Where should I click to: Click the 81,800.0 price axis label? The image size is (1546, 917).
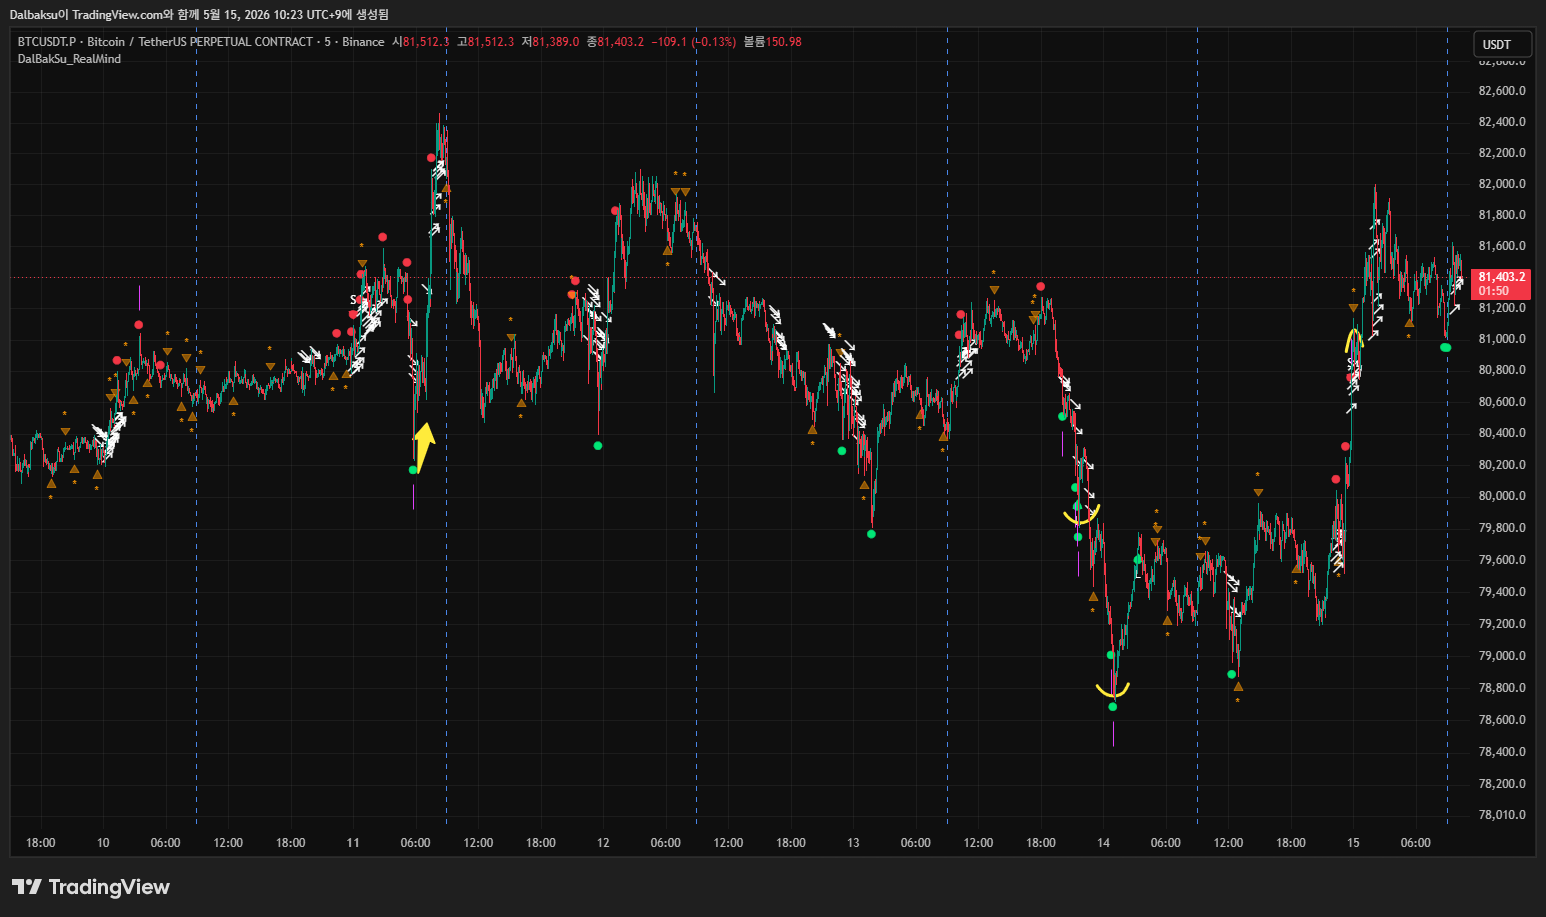pos(1502,215)
